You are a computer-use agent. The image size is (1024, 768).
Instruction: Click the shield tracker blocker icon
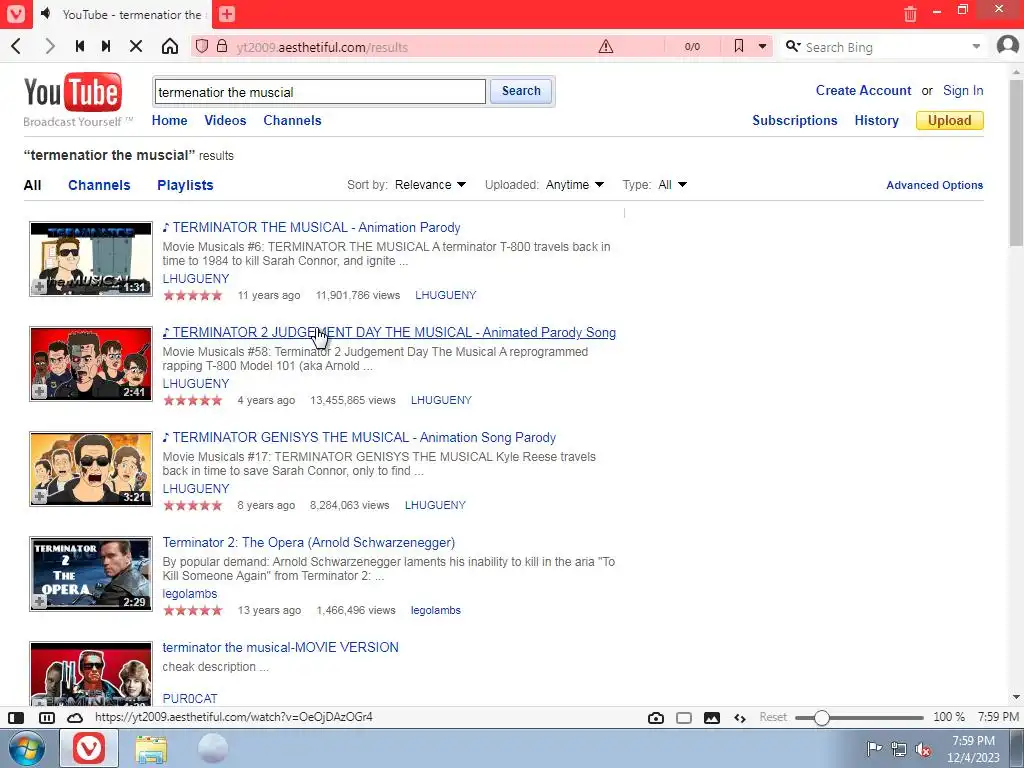pyautogui.click(x=202, y=46)
